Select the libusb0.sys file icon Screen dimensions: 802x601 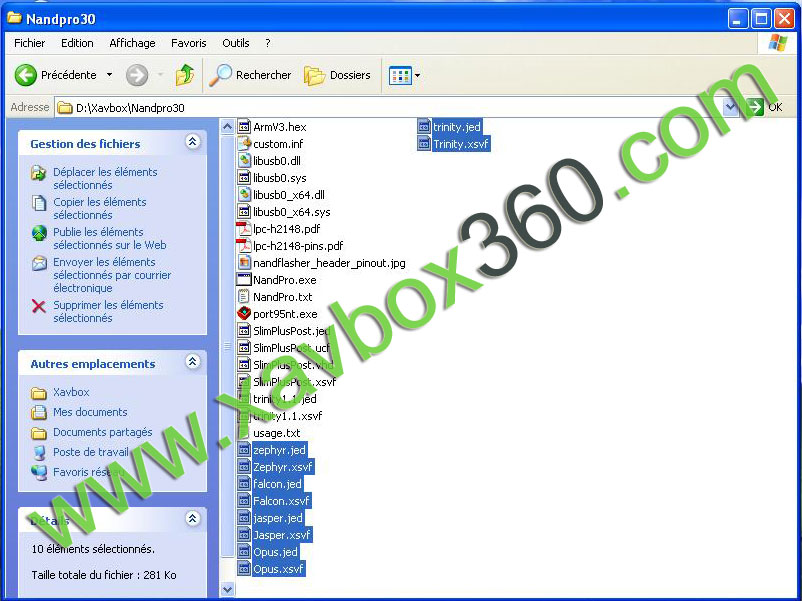click(x=244, y=178)
